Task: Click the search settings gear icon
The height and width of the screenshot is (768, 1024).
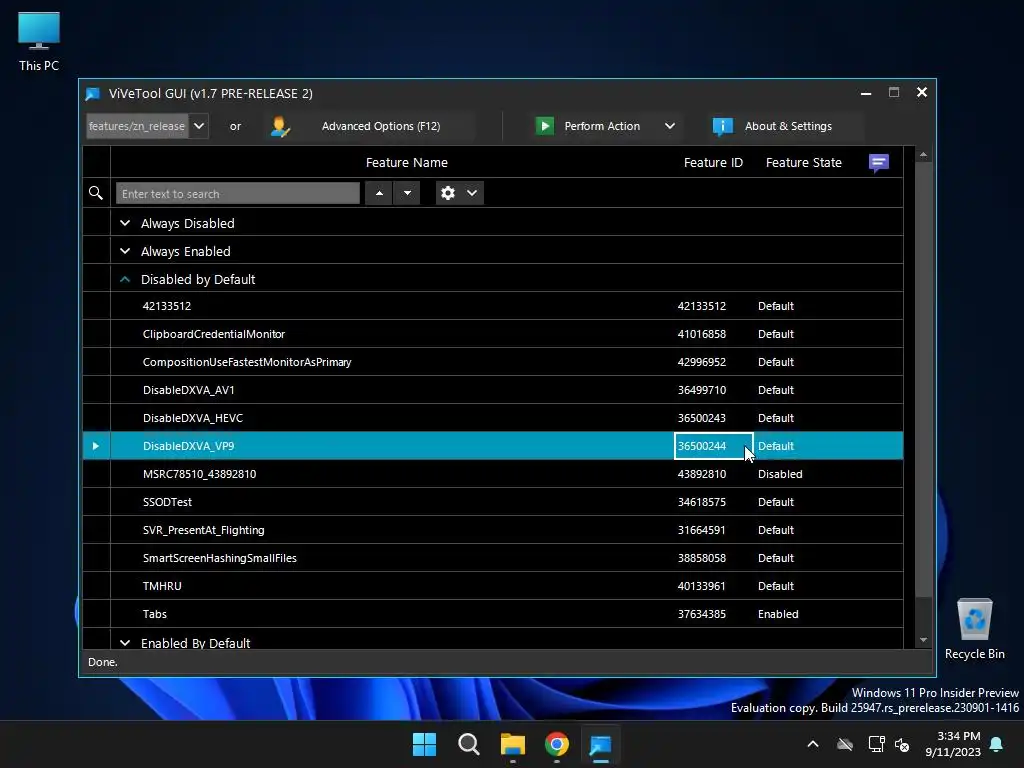Action: pos(448,193)
